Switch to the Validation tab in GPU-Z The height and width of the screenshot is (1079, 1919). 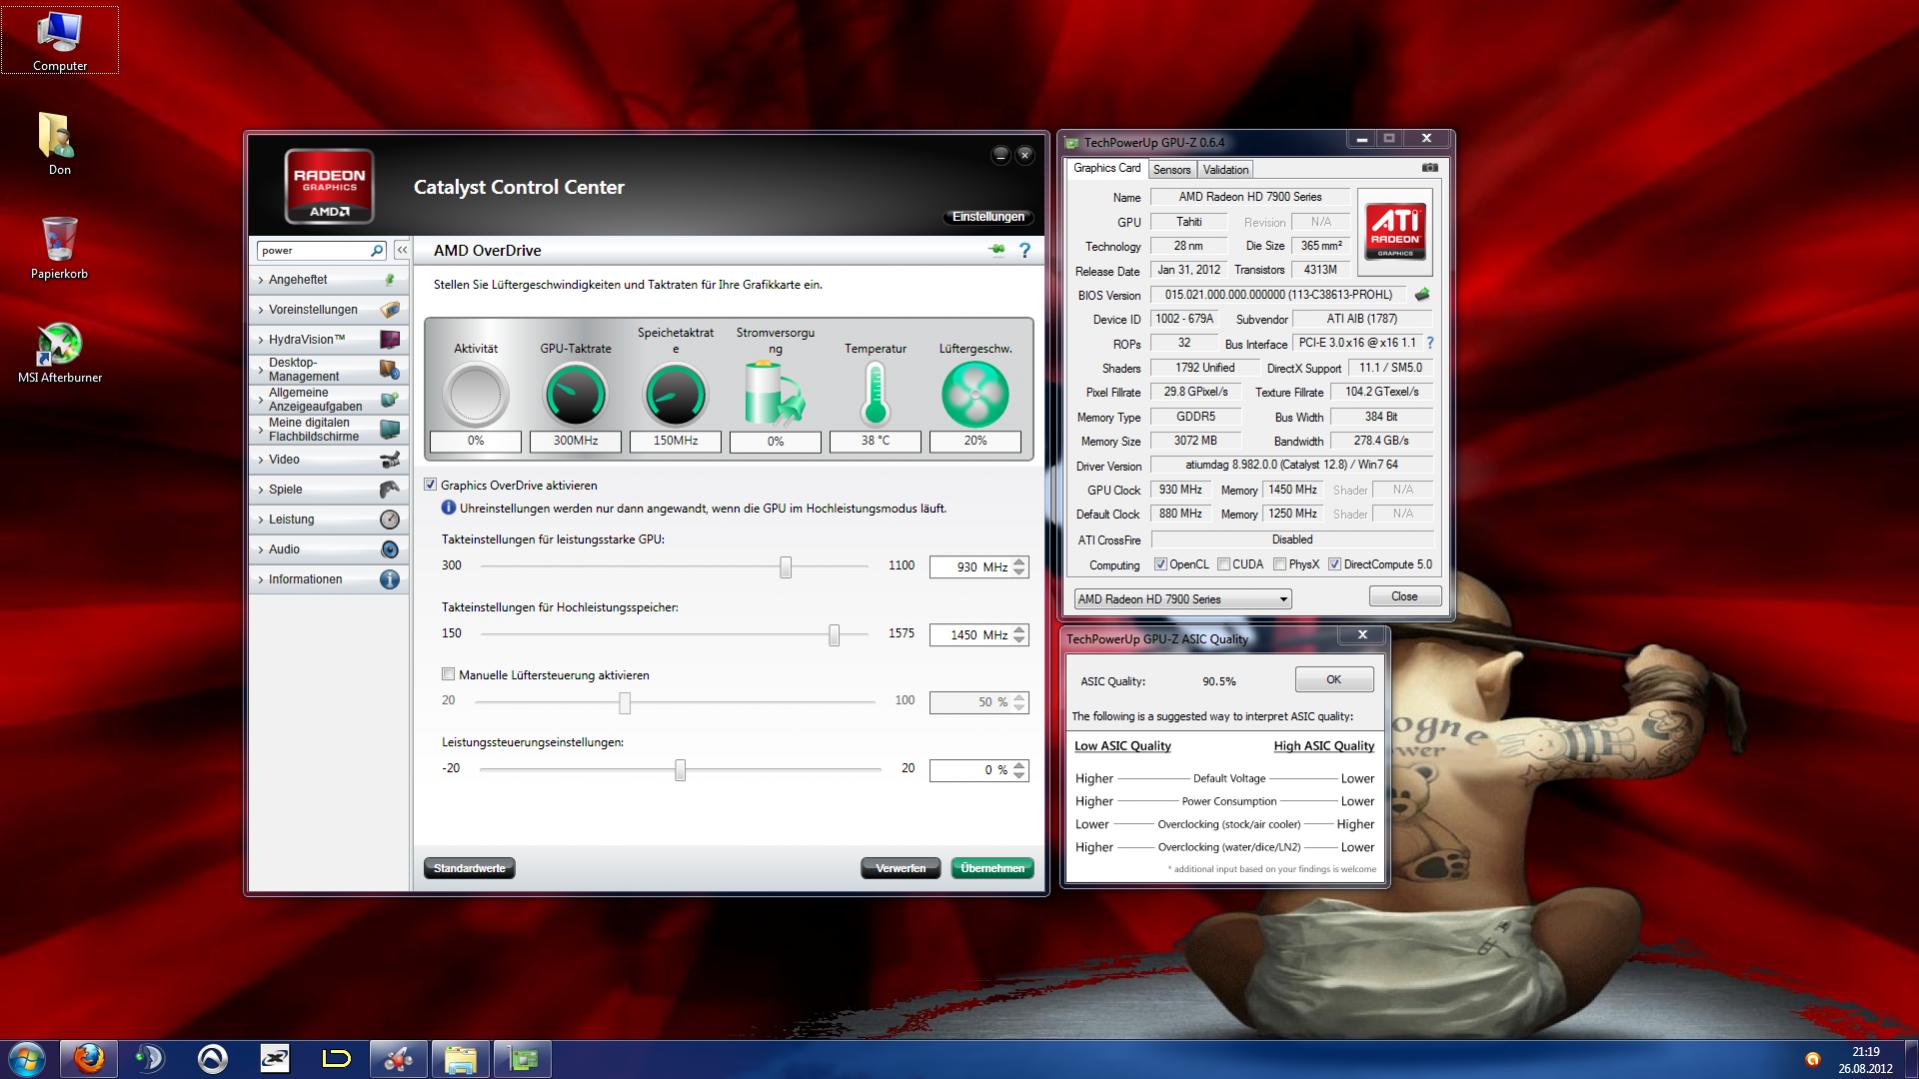[x=1225, y=170]
